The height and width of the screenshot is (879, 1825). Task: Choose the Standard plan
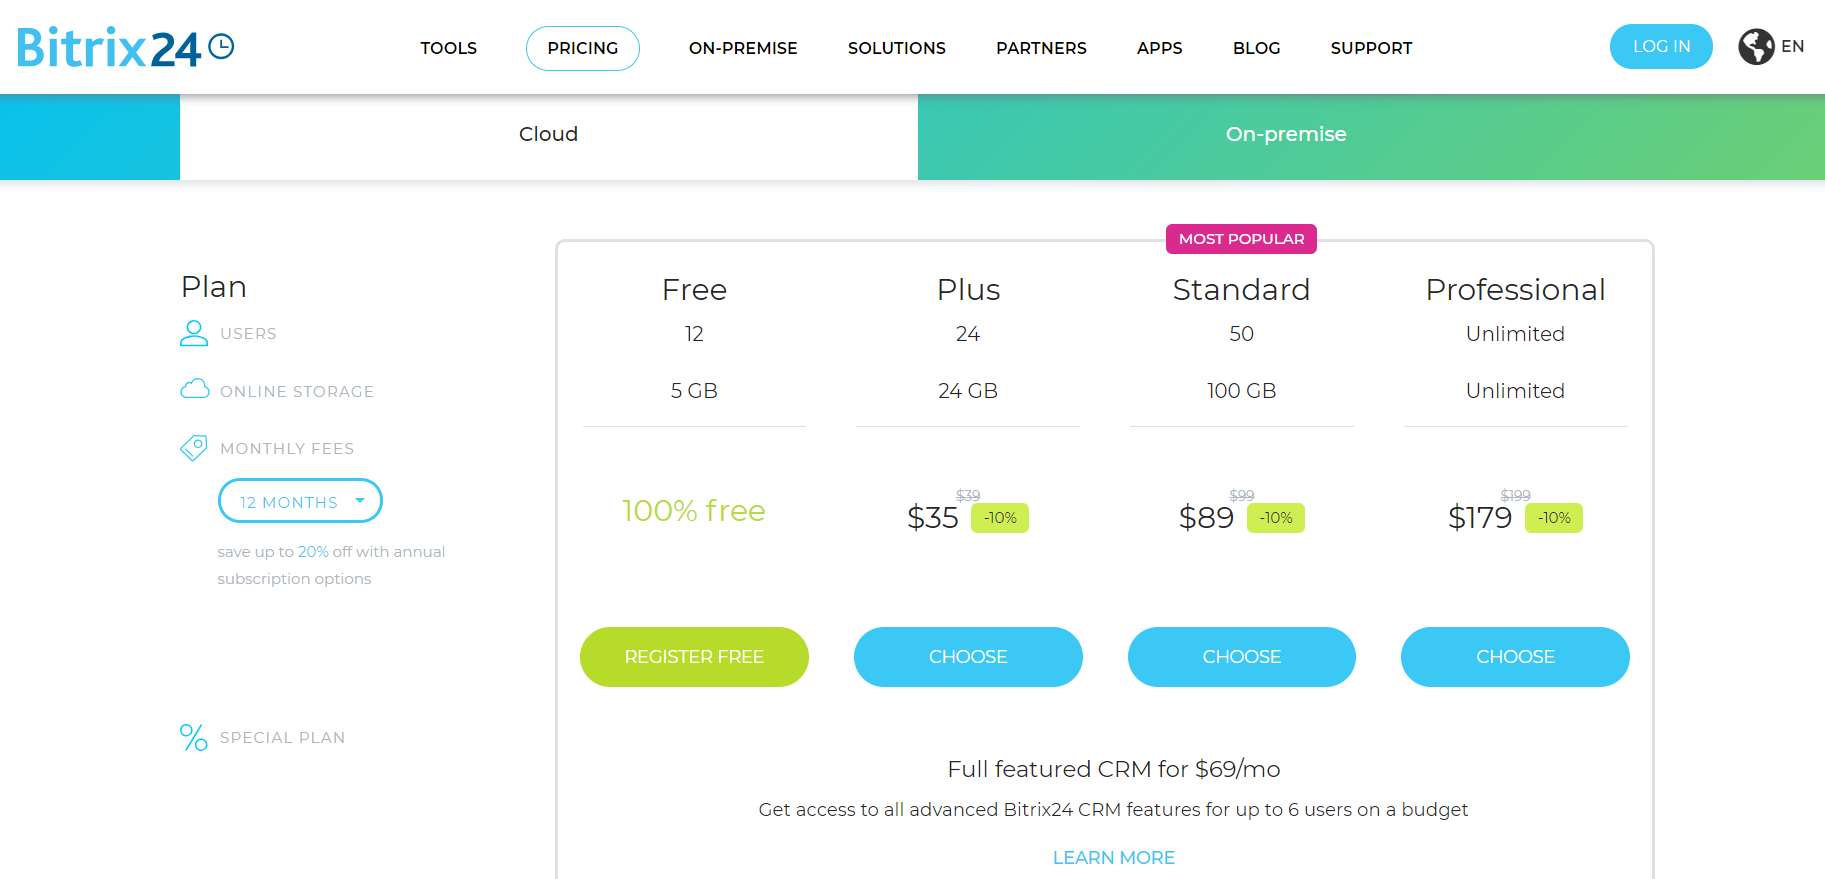pos(1241,657)
